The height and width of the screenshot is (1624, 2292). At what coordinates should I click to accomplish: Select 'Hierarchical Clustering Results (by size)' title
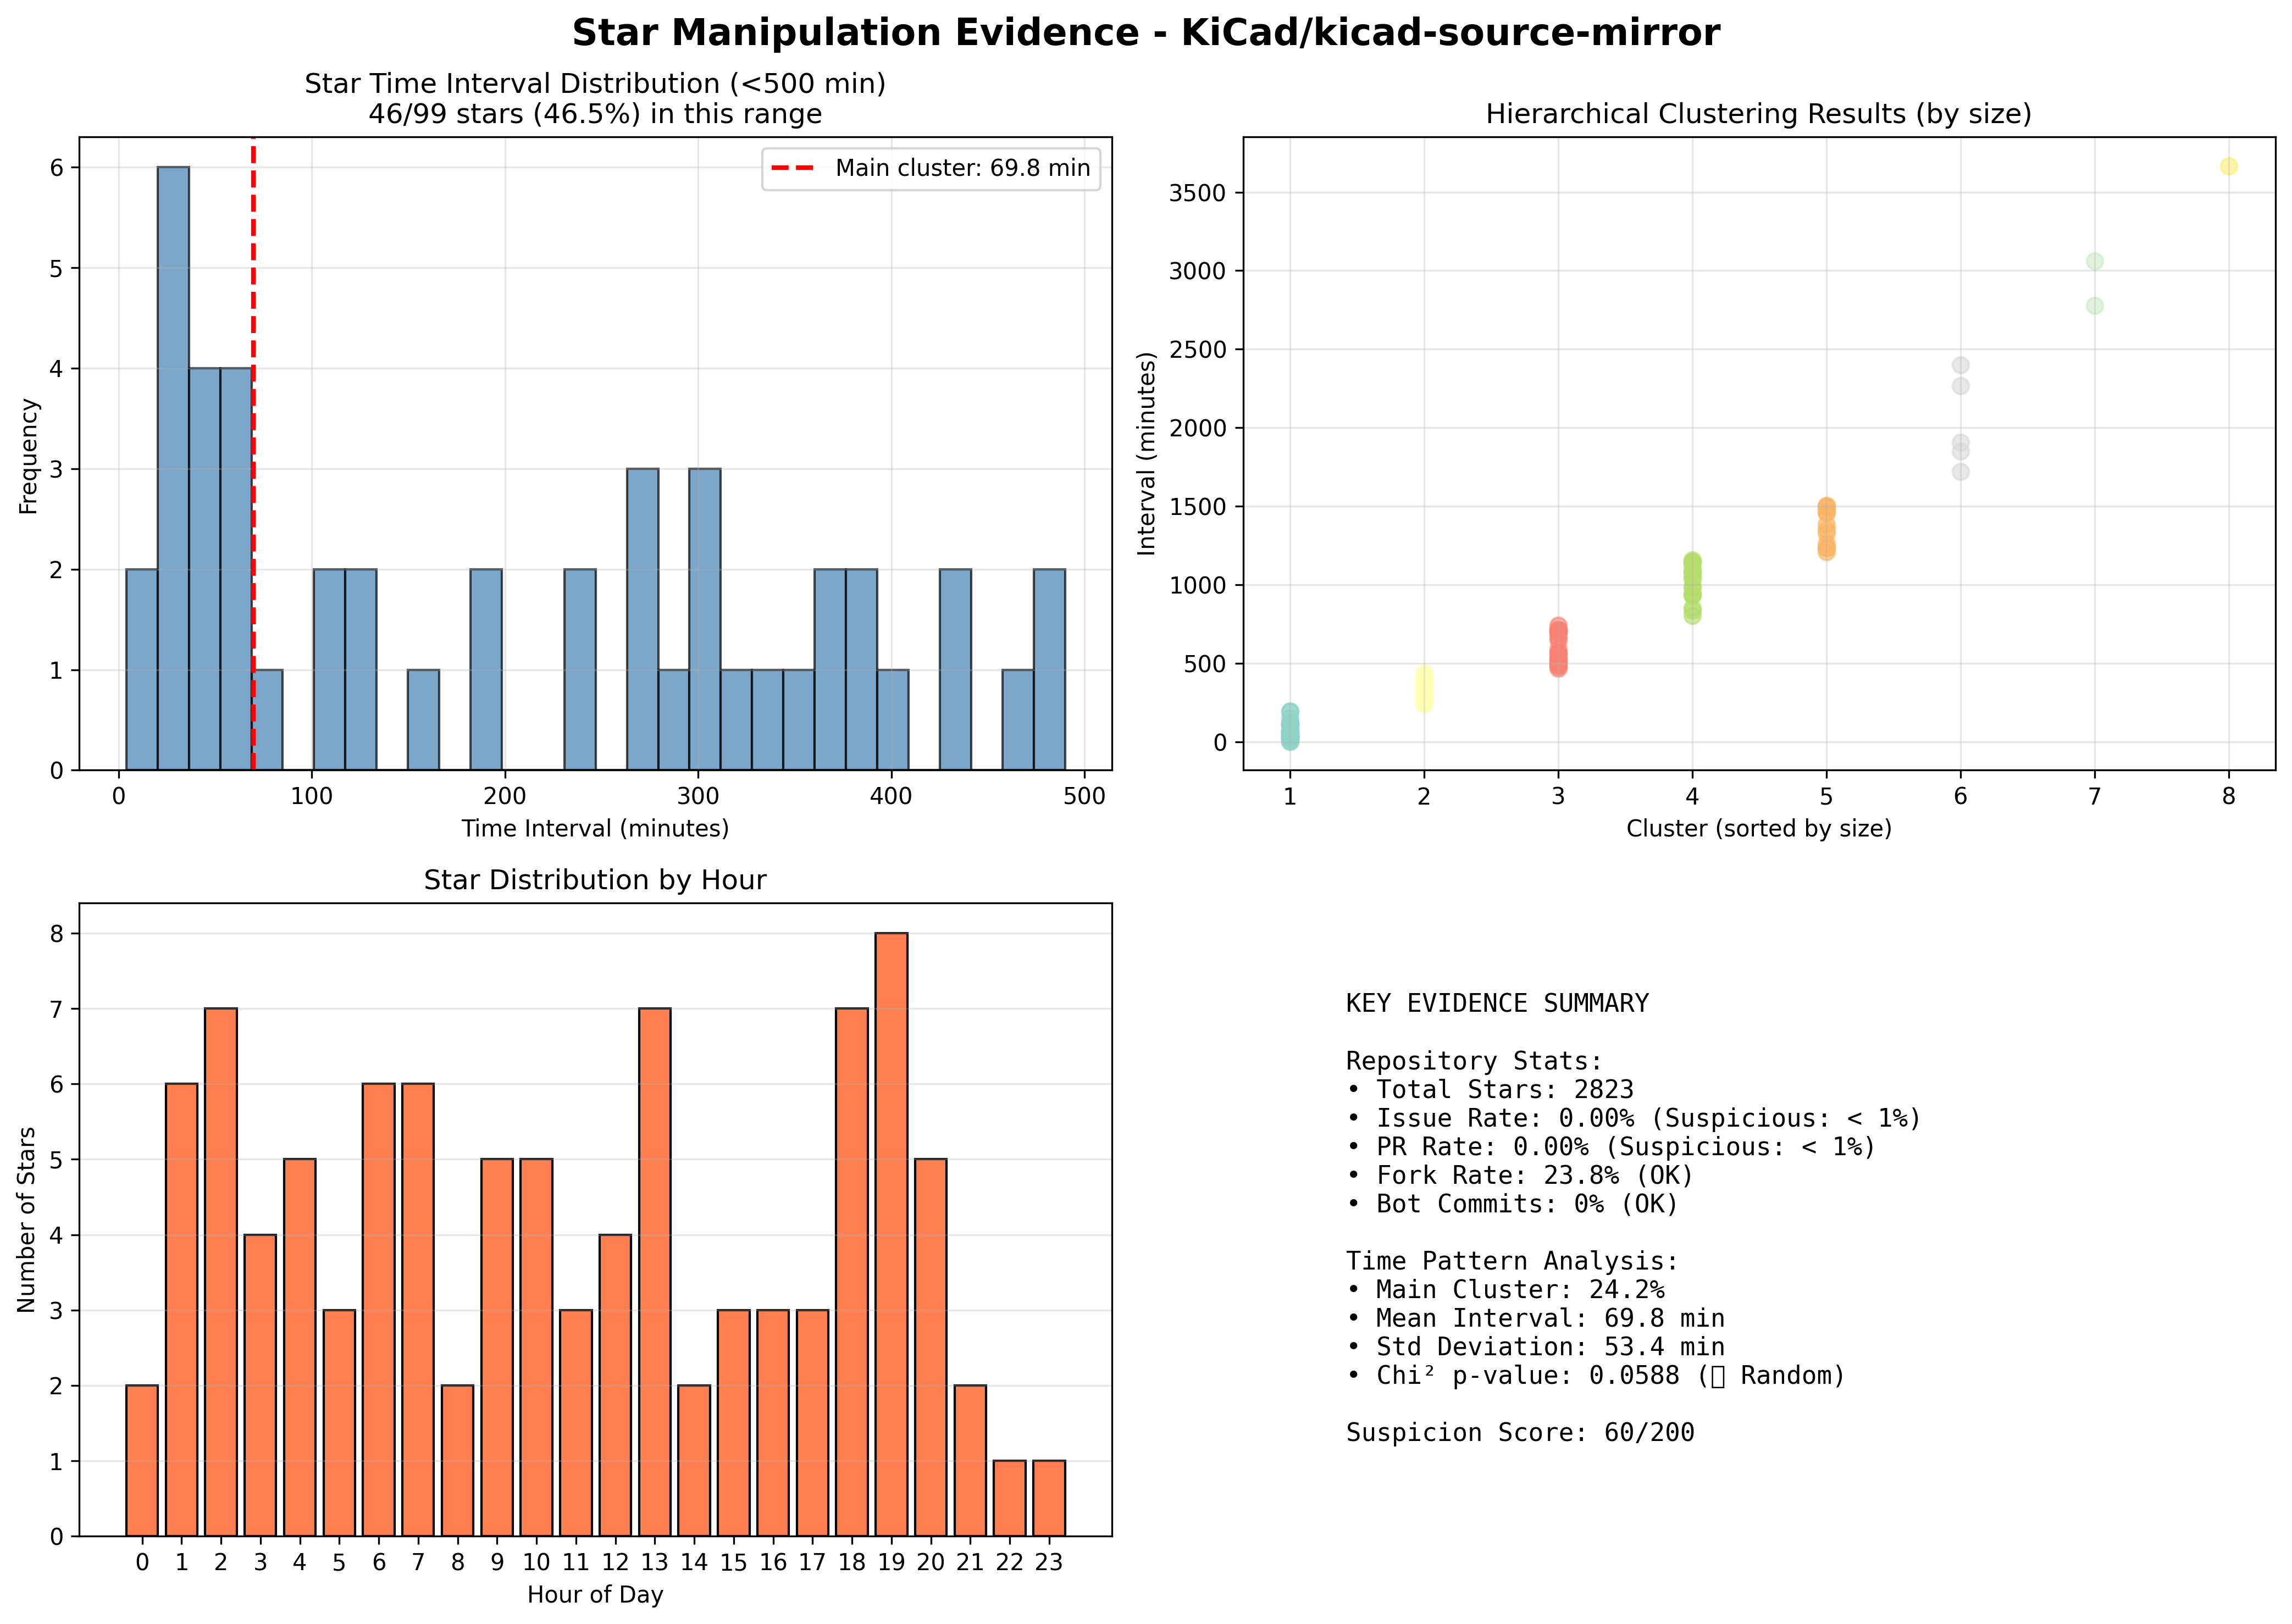coord(1759,114)
